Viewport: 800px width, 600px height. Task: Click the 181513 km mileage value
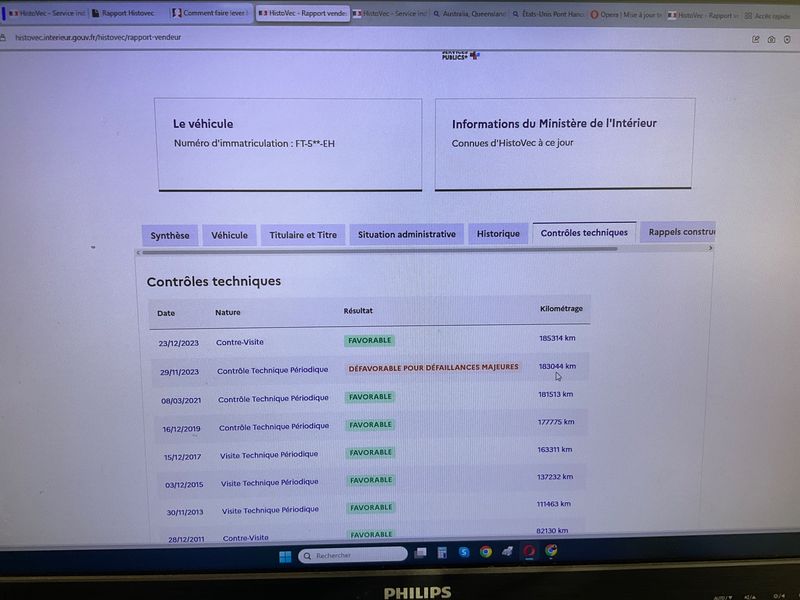point(556,394)
